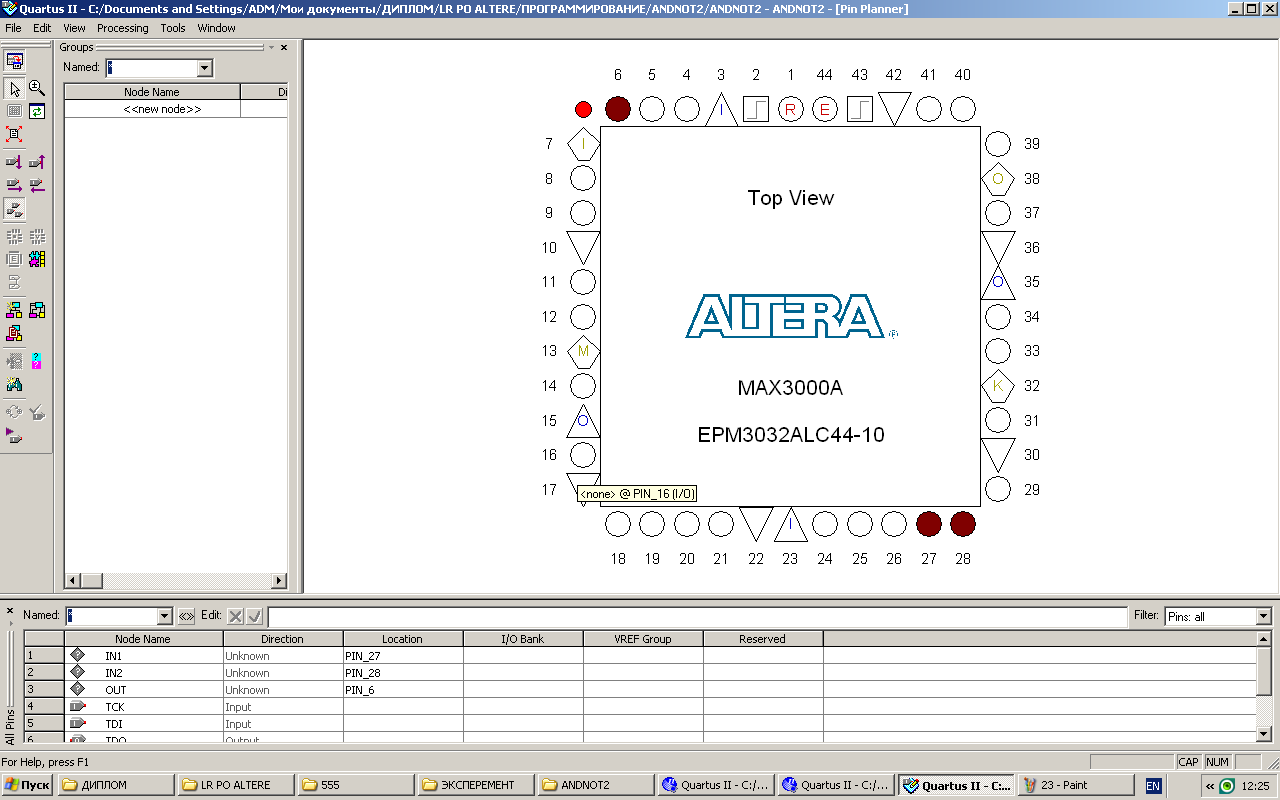The width and height of the screenshot is (1280, 800).
Task: Open the Tools menu
Action: (173, 28)
